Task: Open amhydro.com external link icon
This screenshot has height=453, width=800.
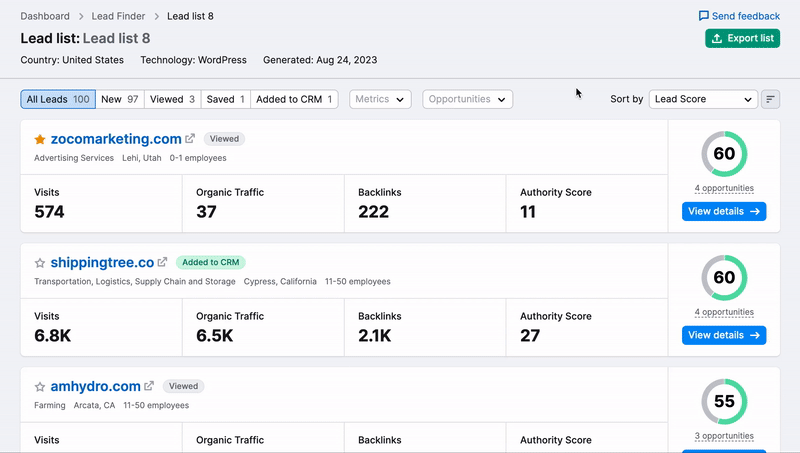Action: coord(149,386)
